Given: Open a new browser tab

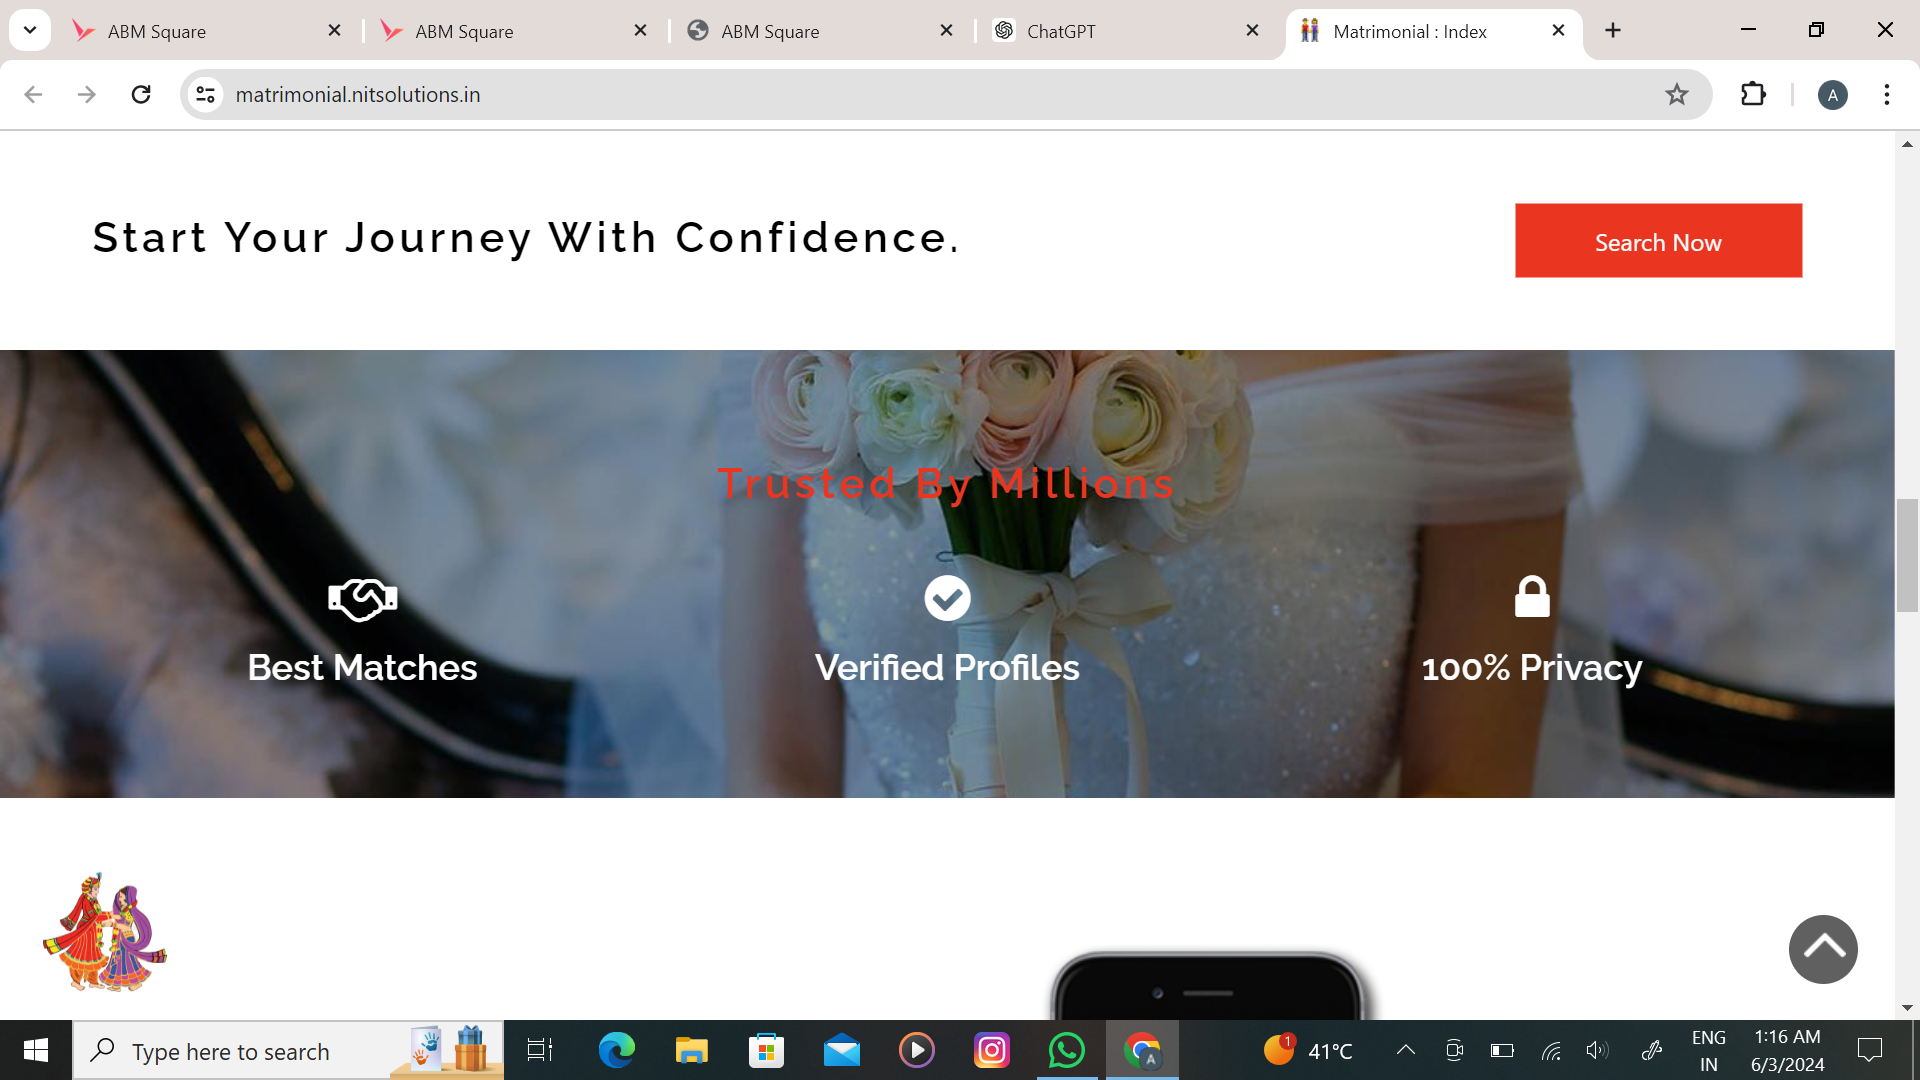Looking at the screenshot, I should tap(1613, 30).
